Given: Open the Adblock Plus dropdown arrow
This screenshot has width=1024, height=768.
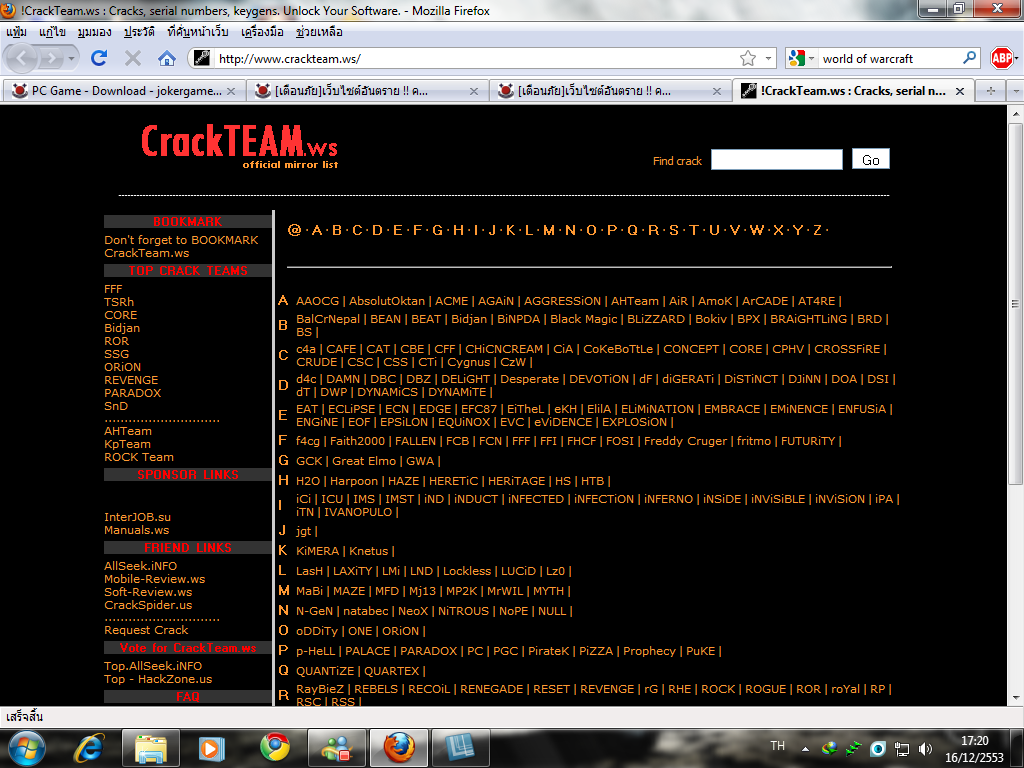Looking at the screenshot, I should pos(1016,59).
